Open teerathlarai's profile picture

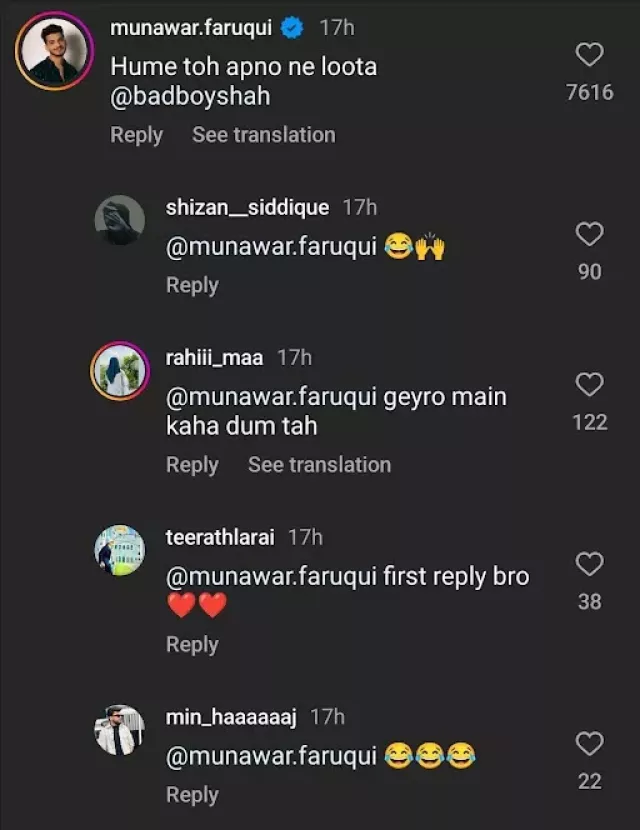[119, 550]
